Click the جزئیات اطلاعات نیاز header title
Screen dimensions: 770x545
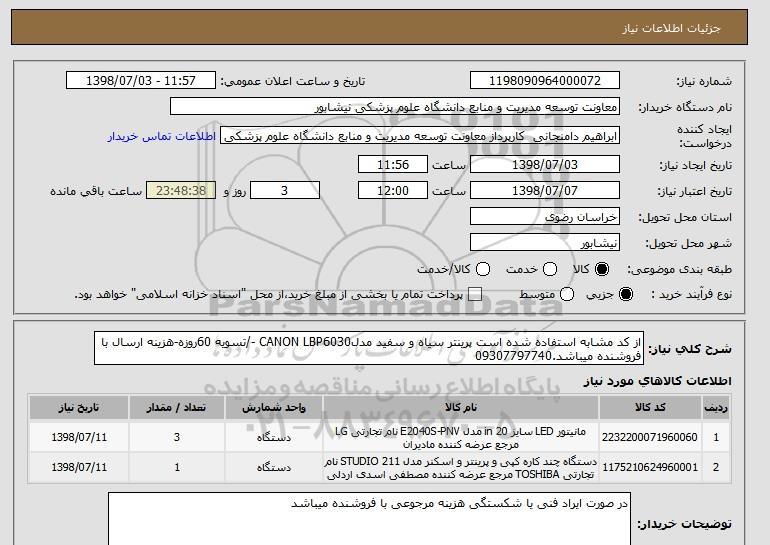[x=671, y=28]
